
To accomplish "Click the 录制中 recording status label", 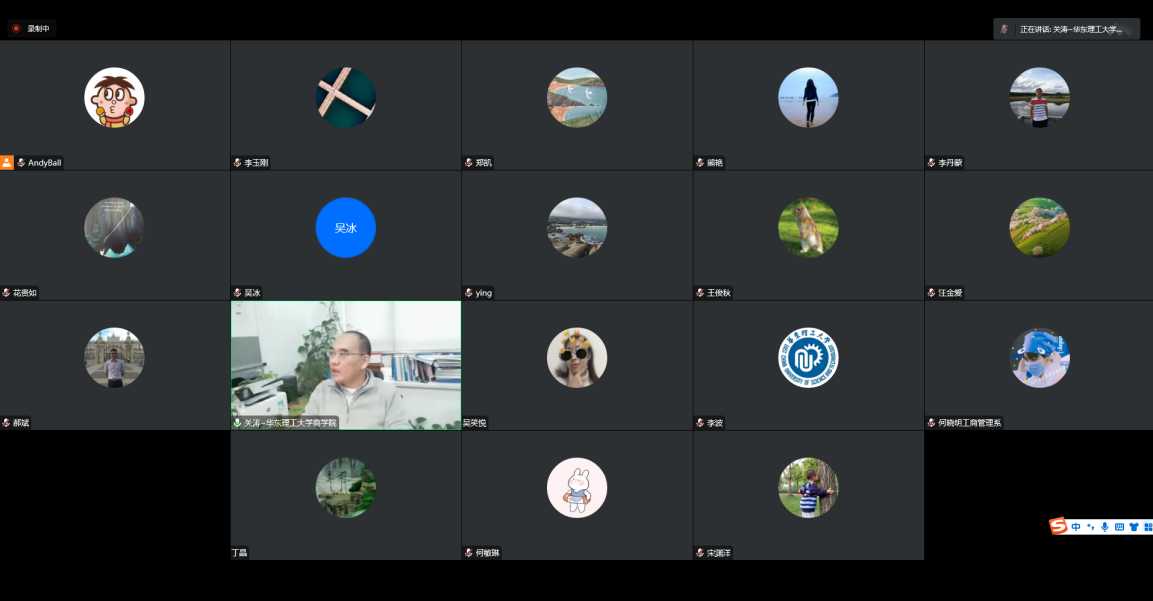I will click(x=38, y=29).
